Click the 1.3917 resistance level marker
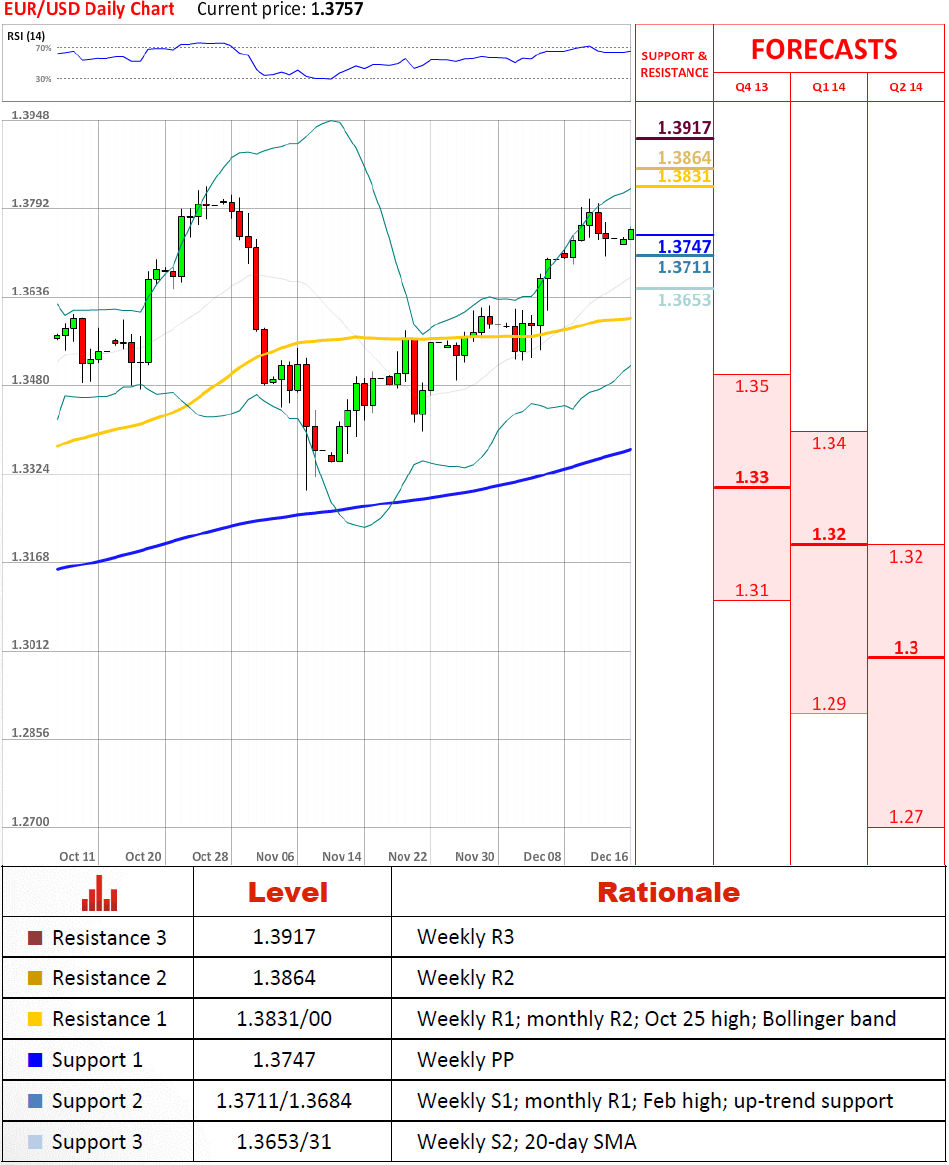The height and width of the screenshot is (1165, 949). pyautogui.click(x=684, y=128)
